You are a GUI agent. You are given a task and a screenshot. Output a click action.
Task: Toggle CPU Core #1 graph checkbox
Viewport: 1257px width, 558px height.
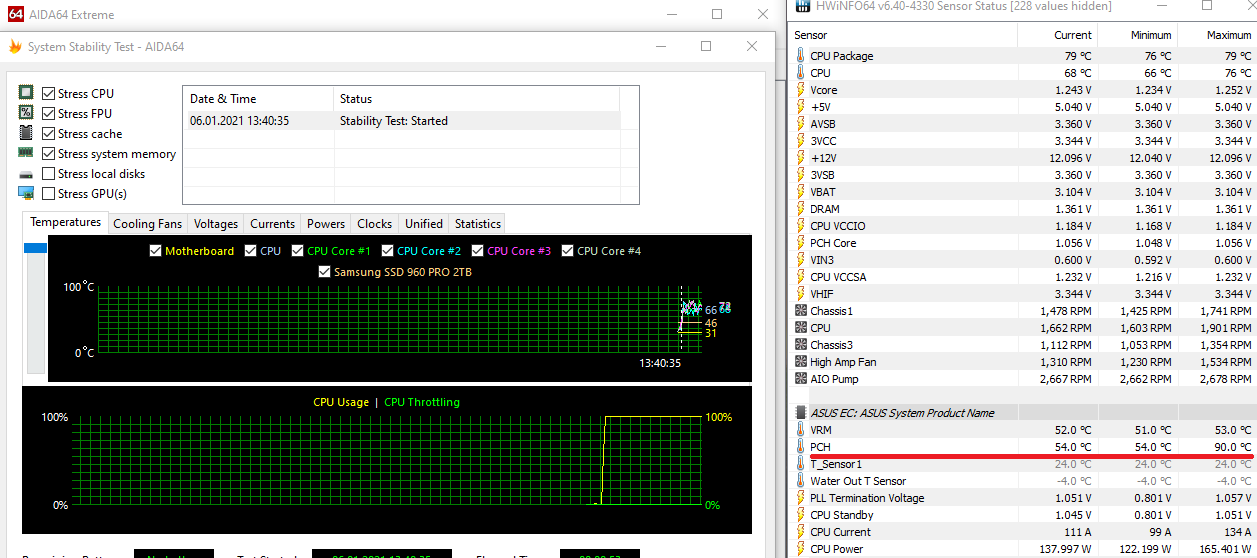(297, 251)
